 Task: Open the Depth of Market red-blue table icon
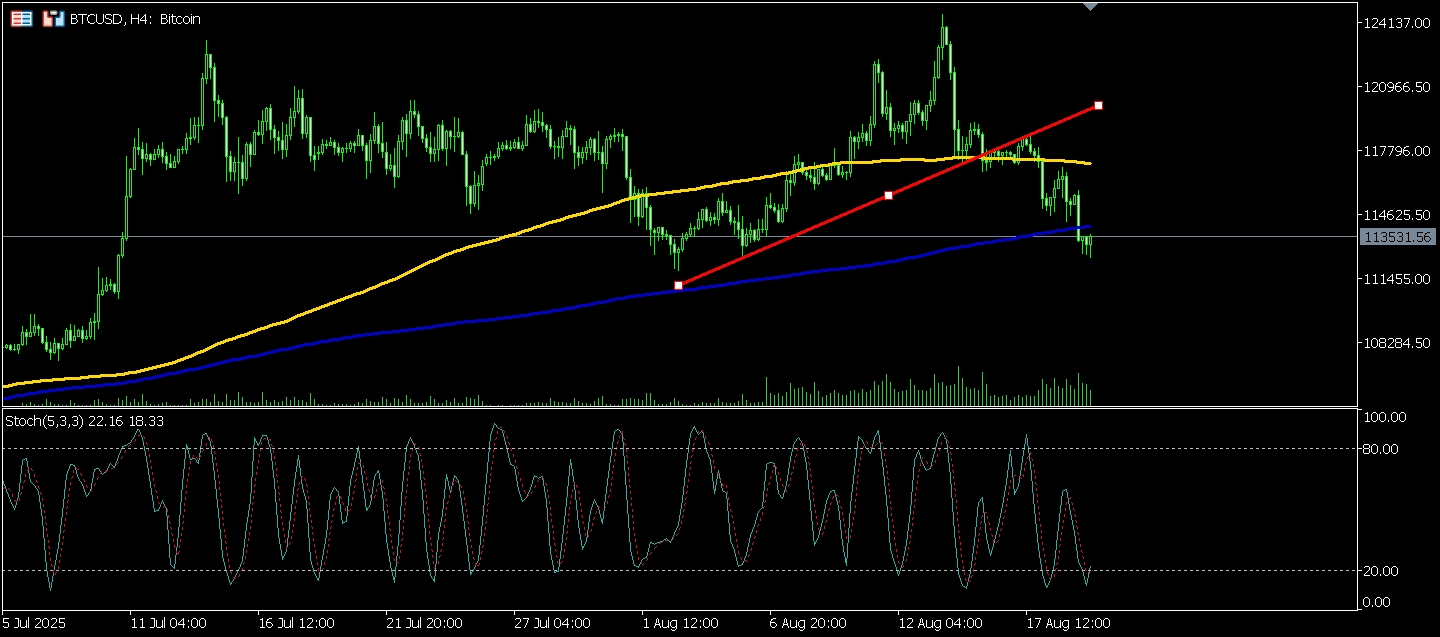(20, 18)
